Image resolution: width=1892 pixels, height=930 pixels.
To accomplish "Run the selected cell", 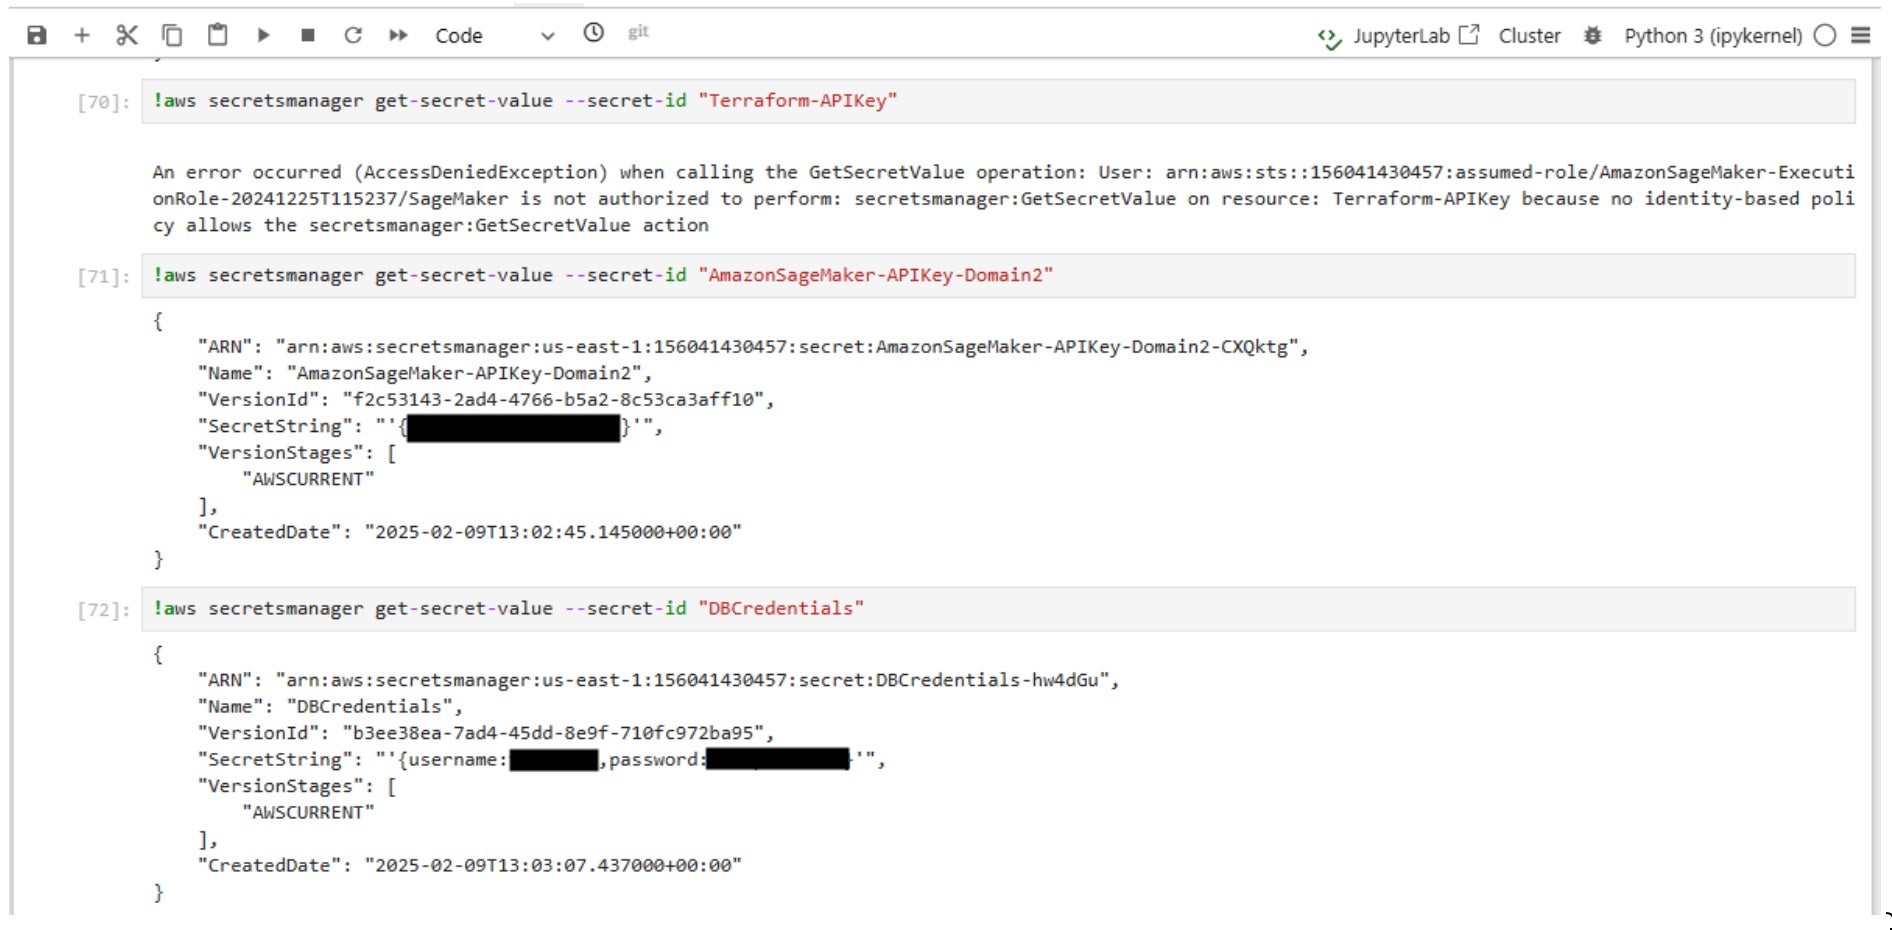I will click(263, 36).
